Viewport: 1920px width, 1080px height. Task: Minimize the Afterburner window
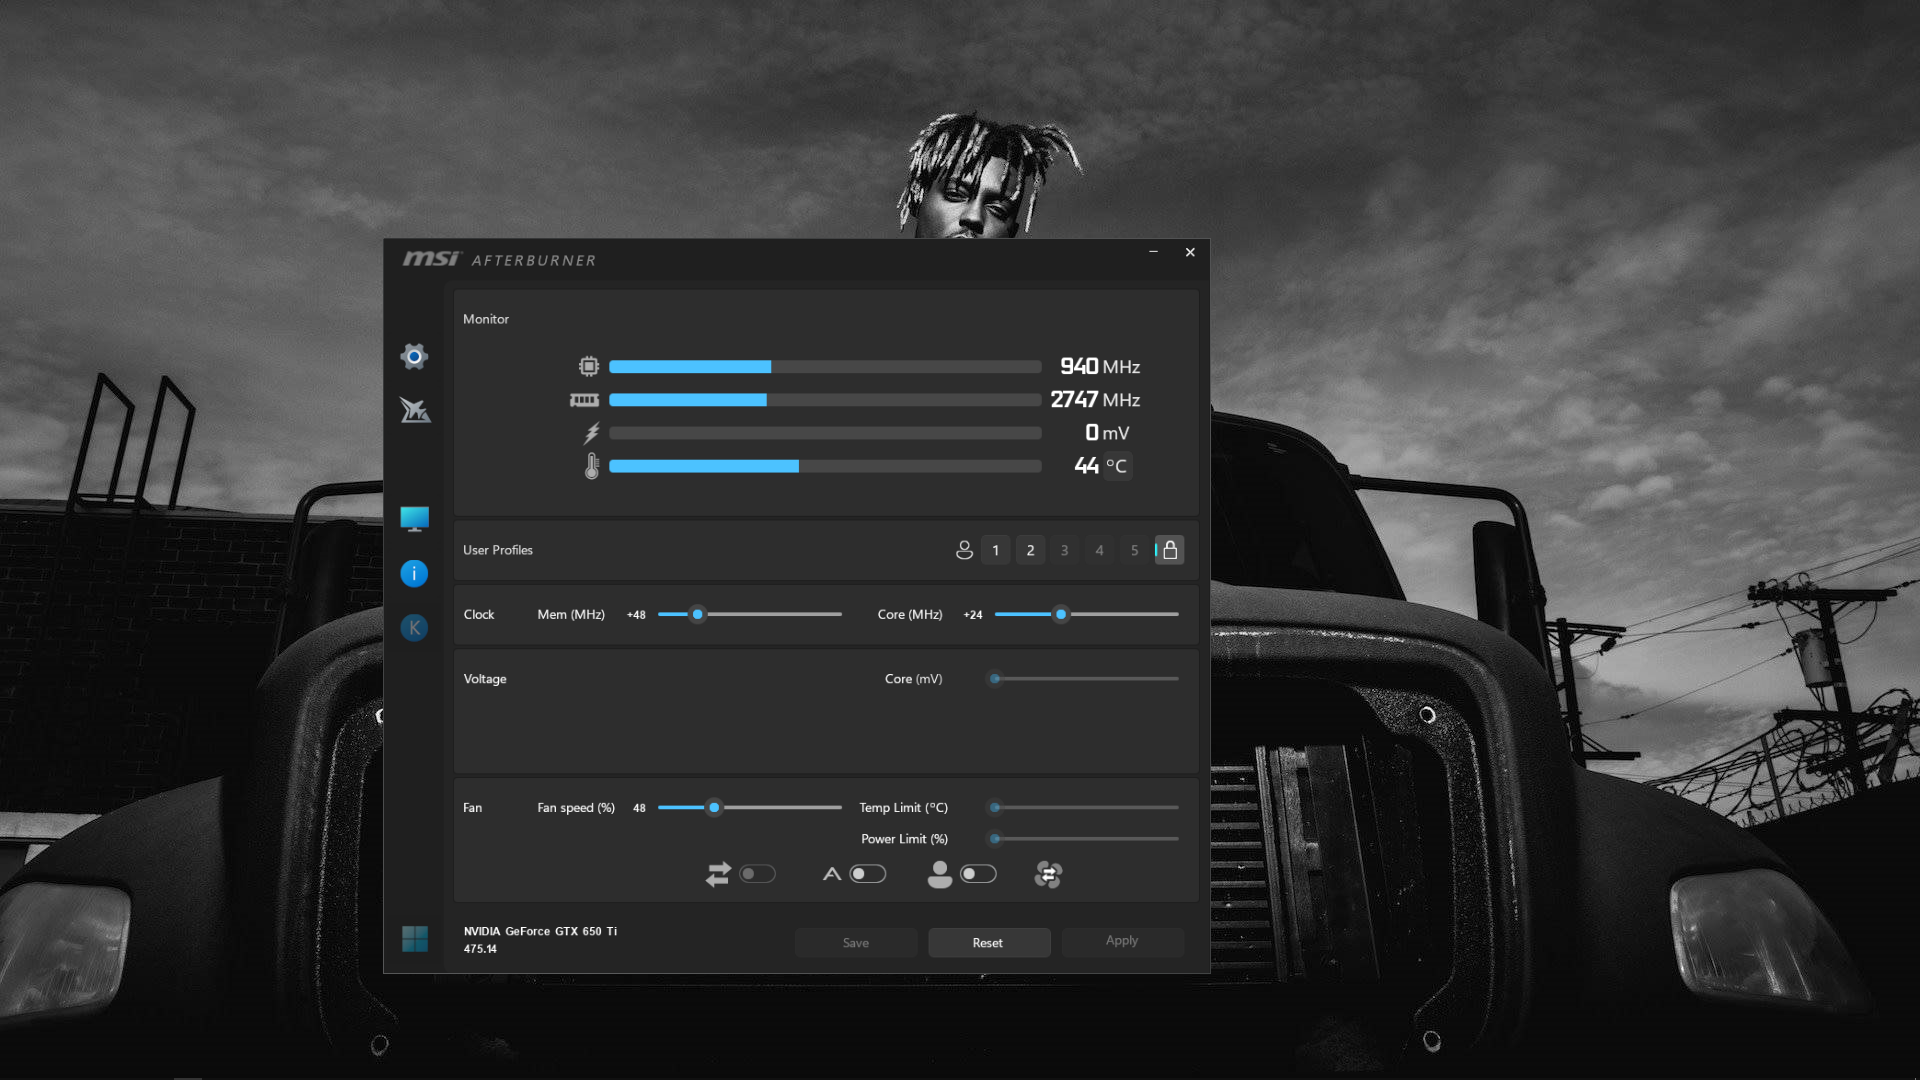[x=1153, y=252]
